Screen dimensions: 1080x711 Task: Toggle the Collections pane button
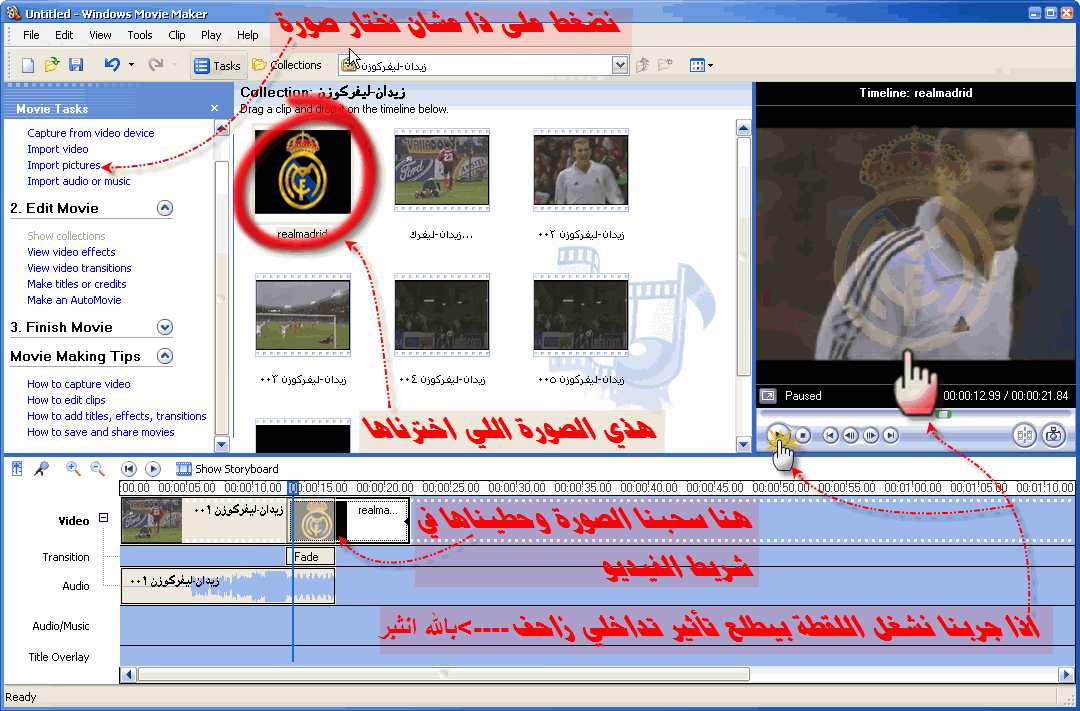[287, 65]
